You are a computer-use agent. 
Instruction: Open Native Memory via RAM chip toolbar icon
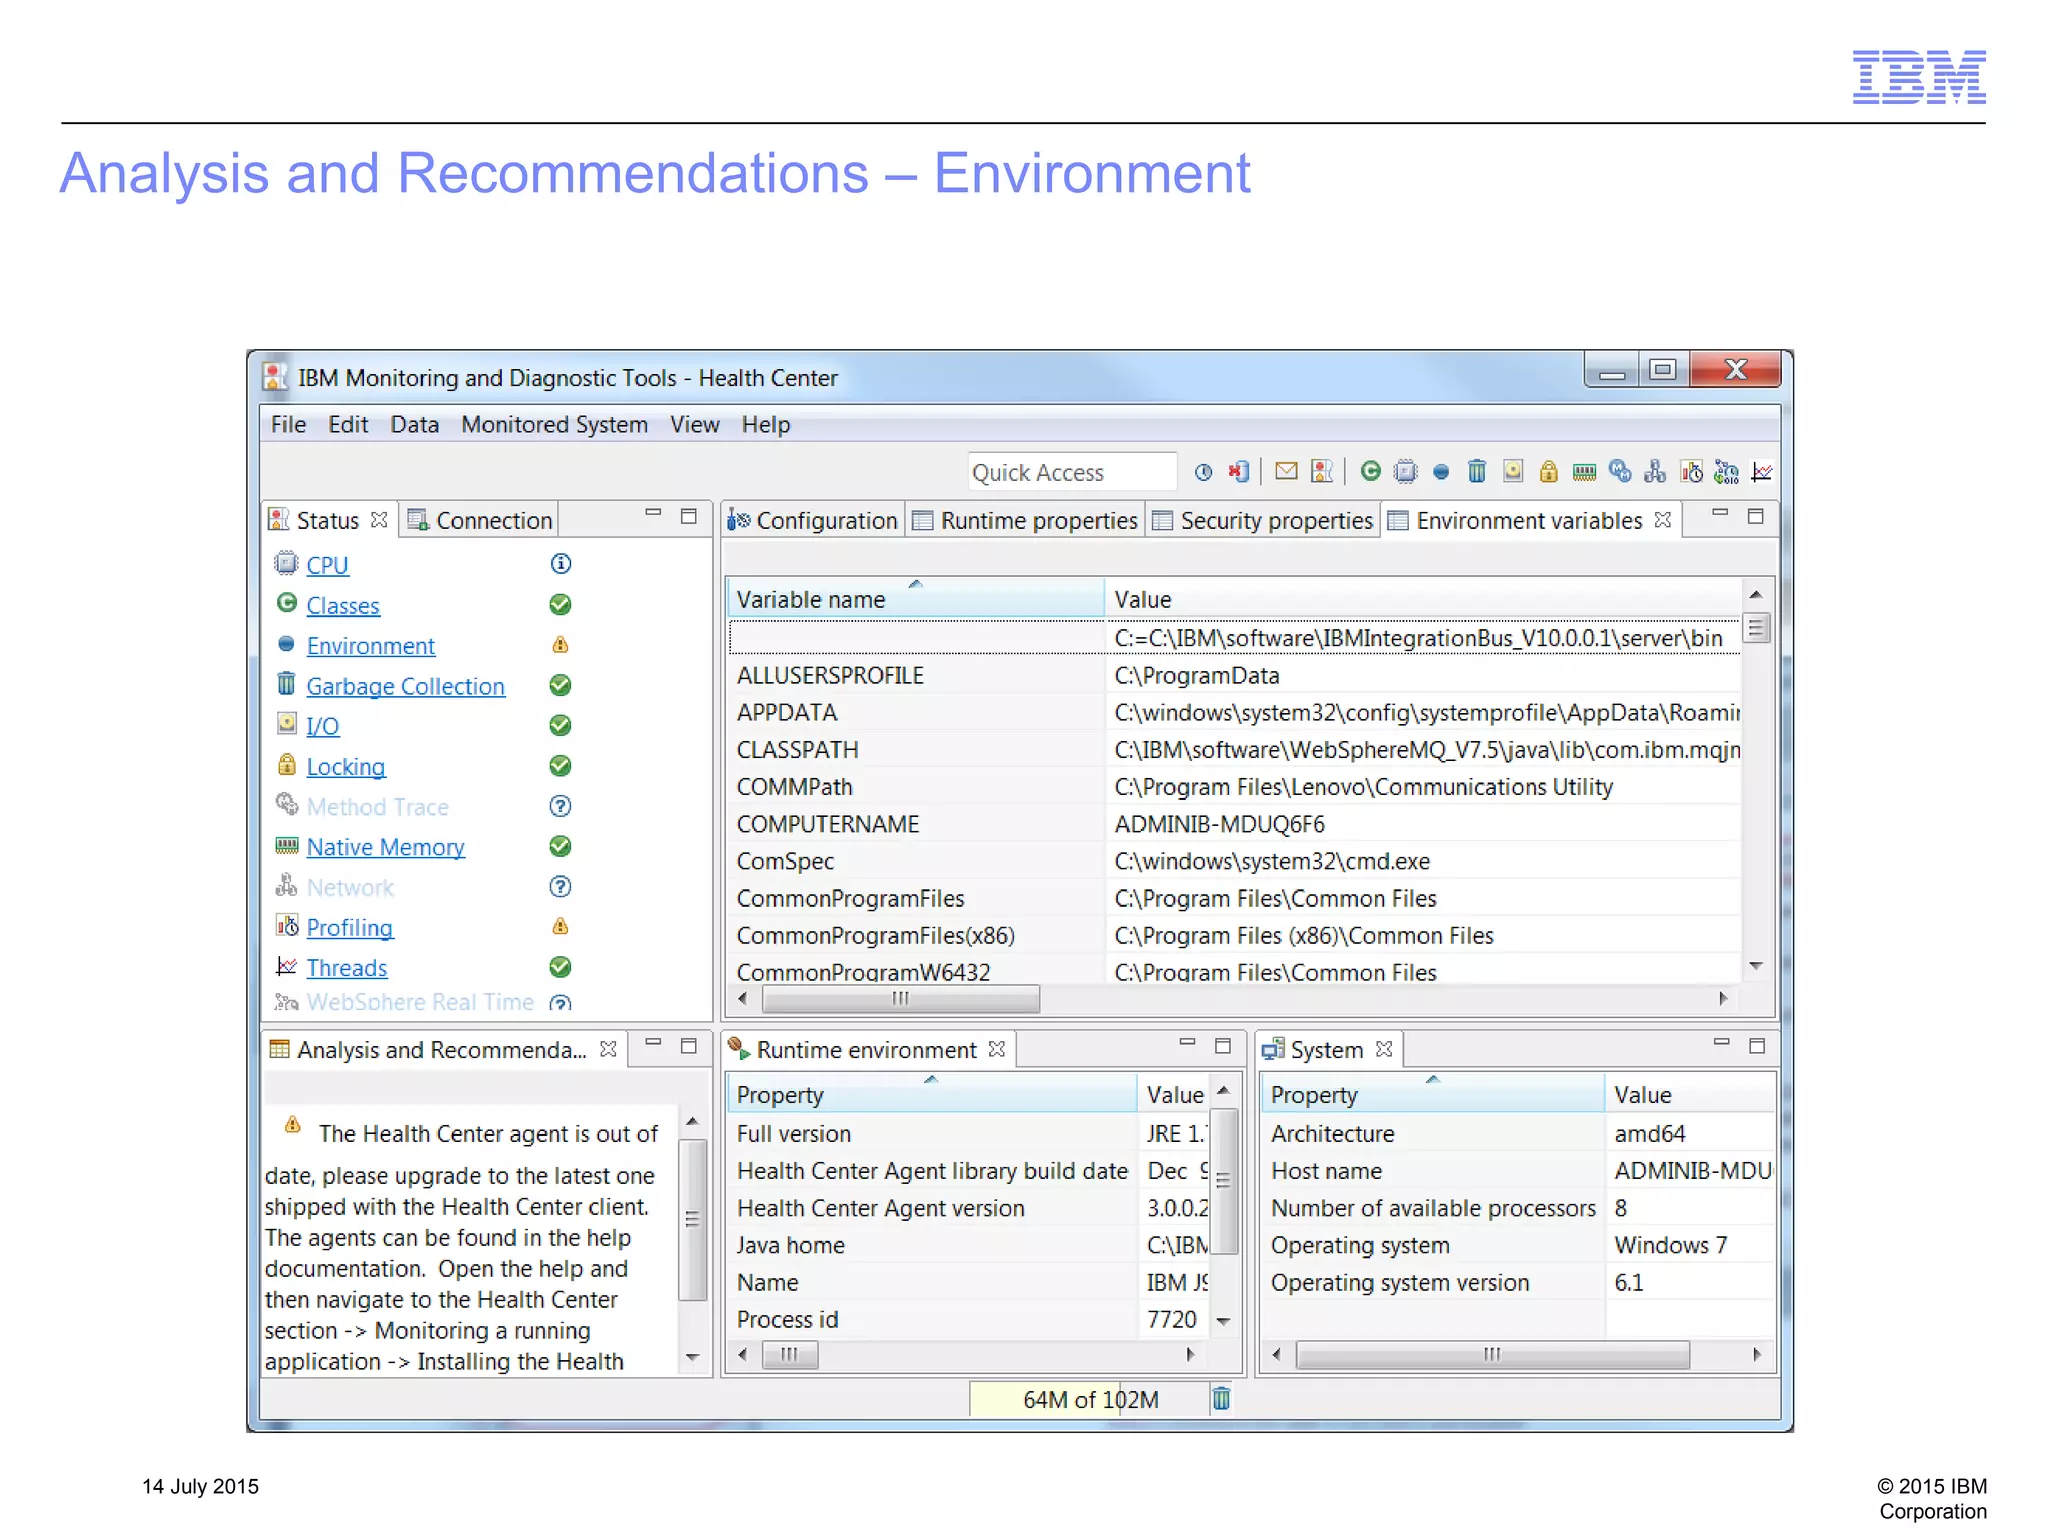1584,472
